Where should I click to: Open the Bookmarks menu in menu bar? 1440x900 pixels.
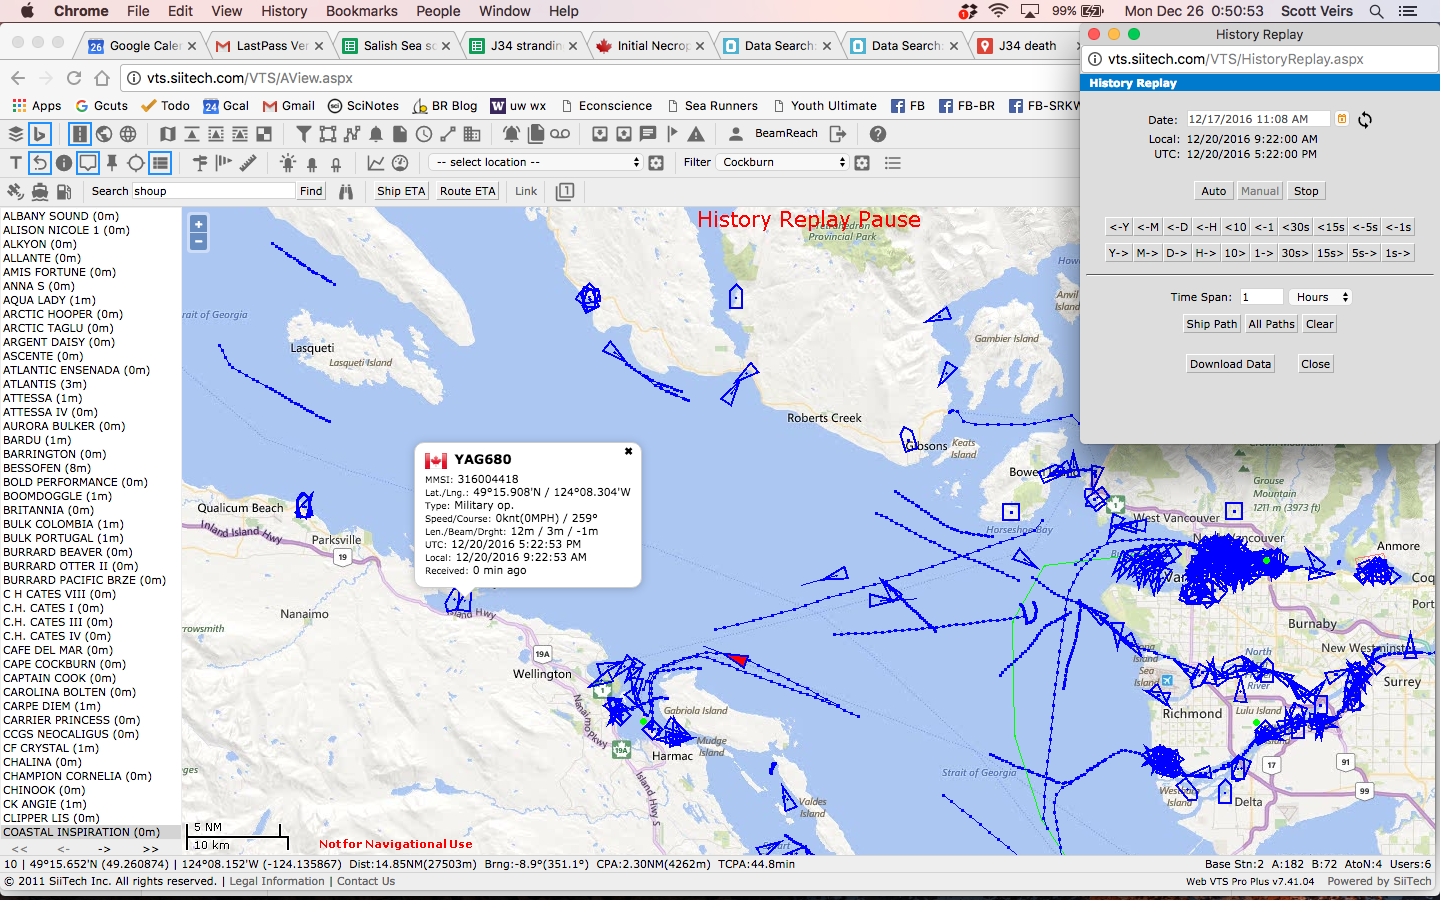pos(361,11)
